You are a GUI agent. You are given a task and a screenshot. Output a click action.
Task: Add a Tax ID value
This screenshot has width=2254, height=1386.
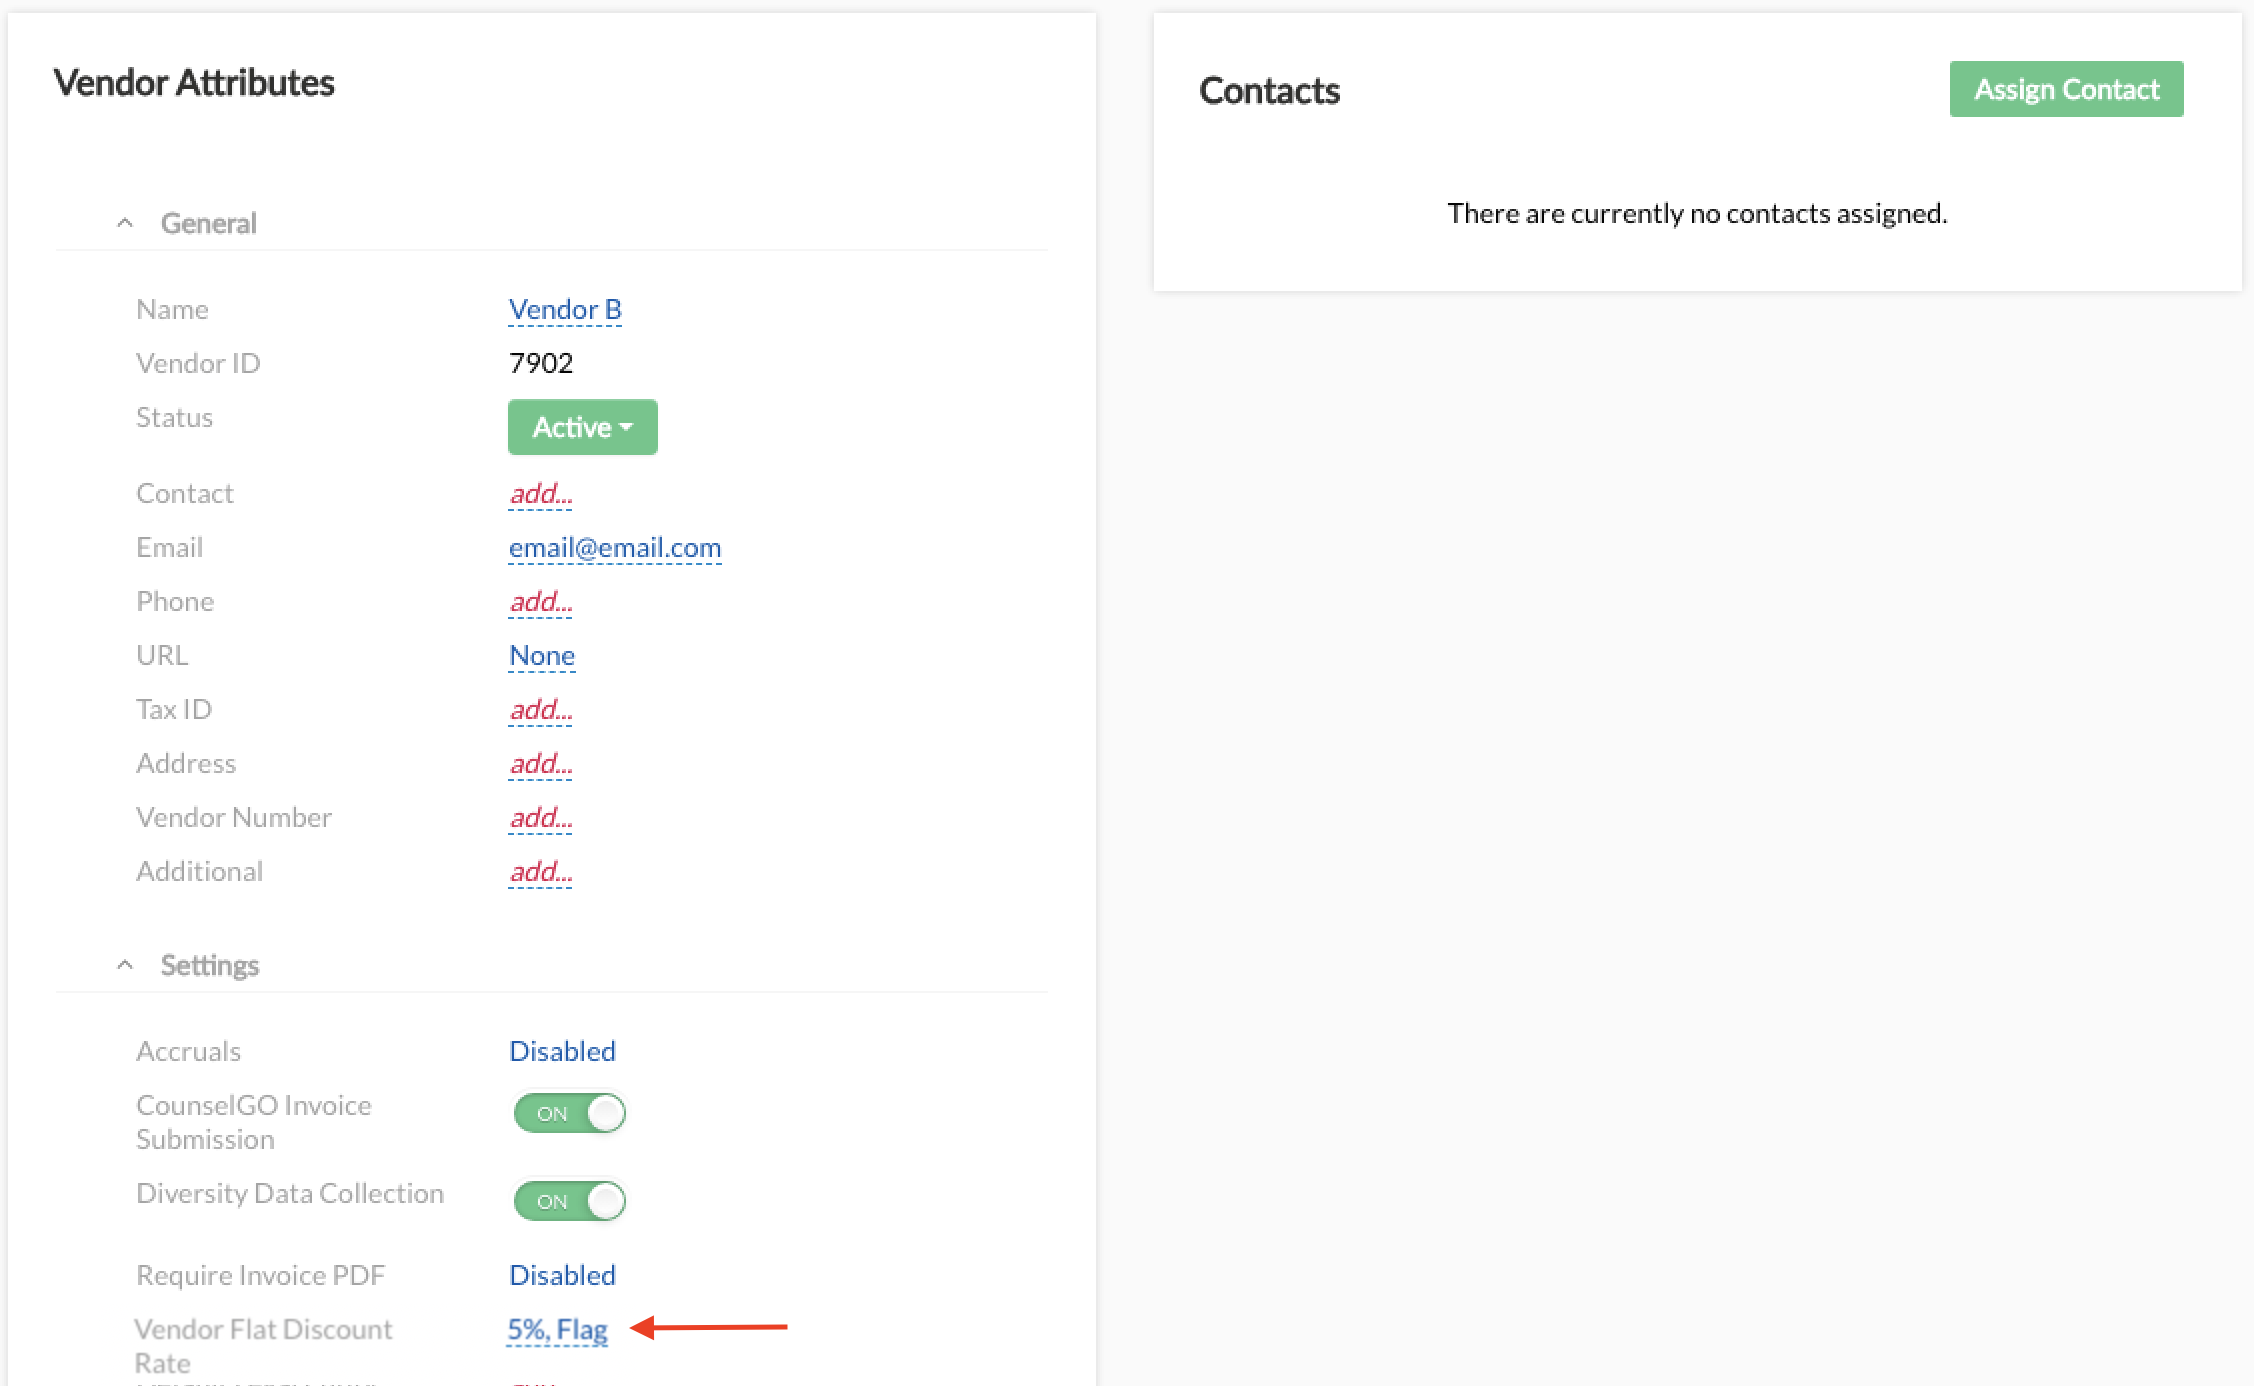click(540, 710)
